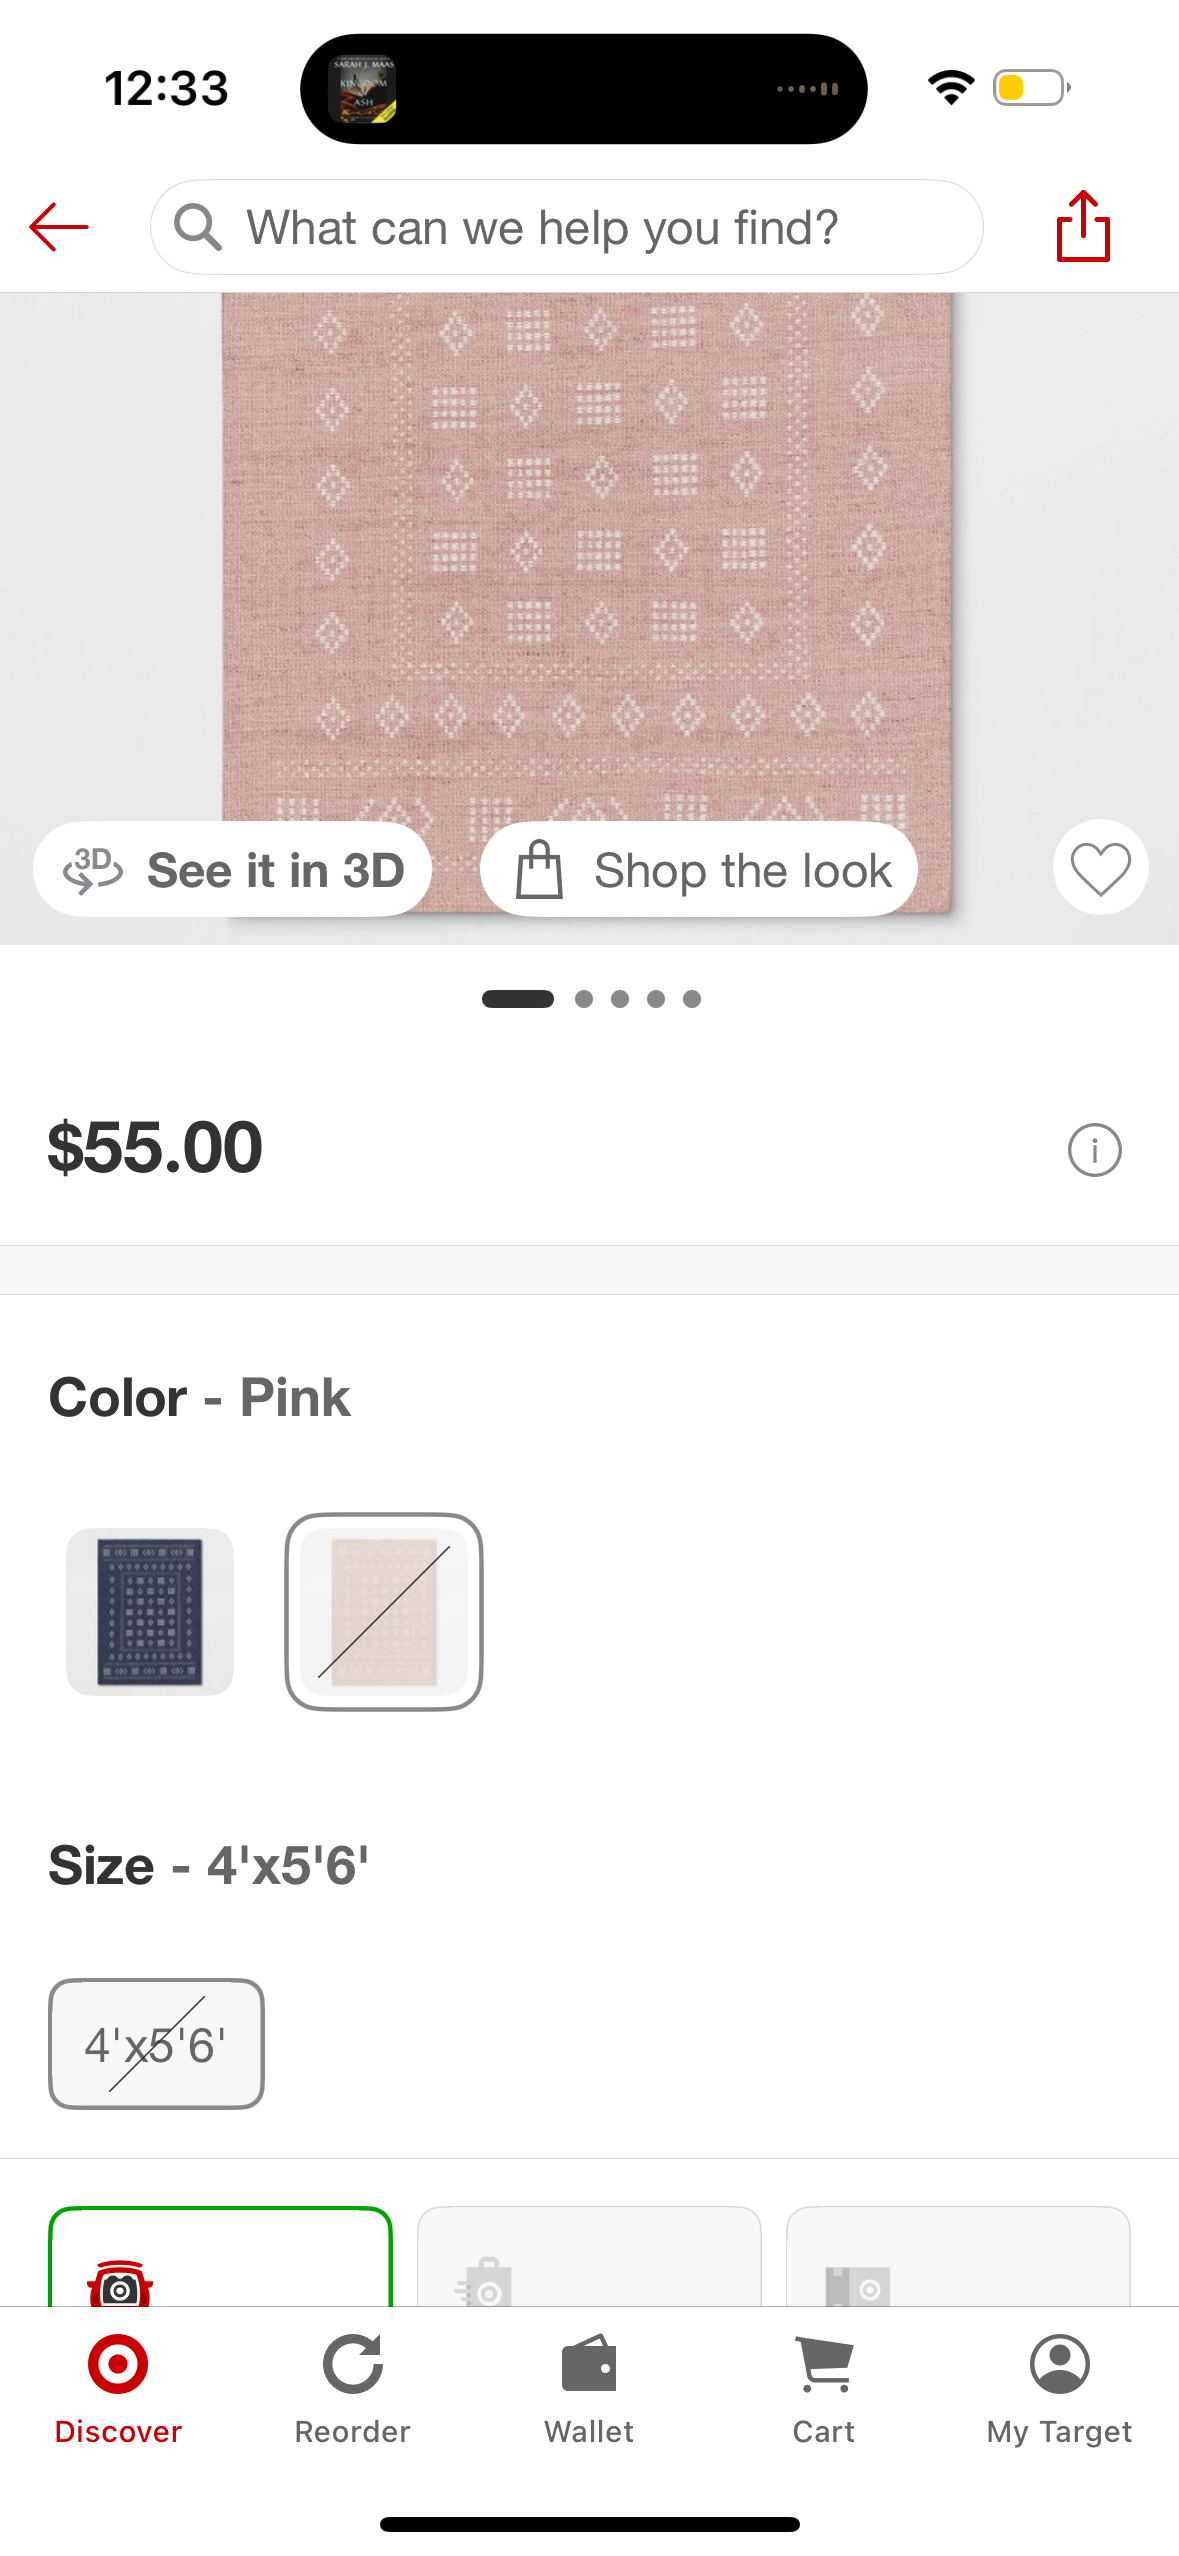Go to the Reorder tab
This screenshot has height=2556, width=1179.
pyautogui.click(x=352, y=2388)
